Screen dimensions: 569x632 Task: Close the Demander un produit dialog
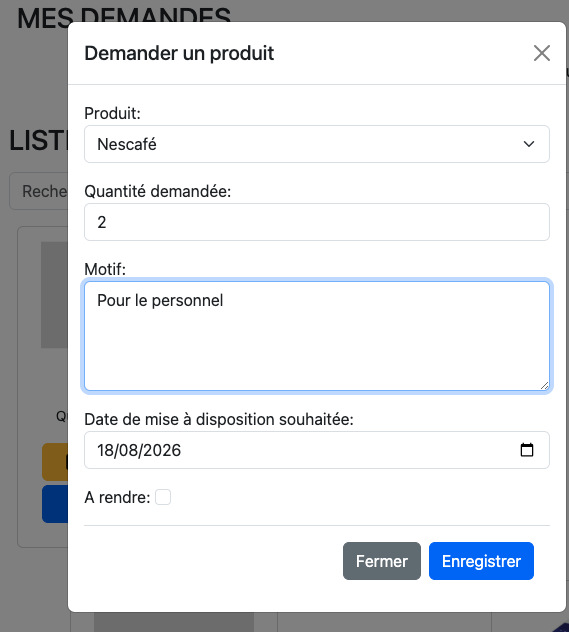pos(542,53)
